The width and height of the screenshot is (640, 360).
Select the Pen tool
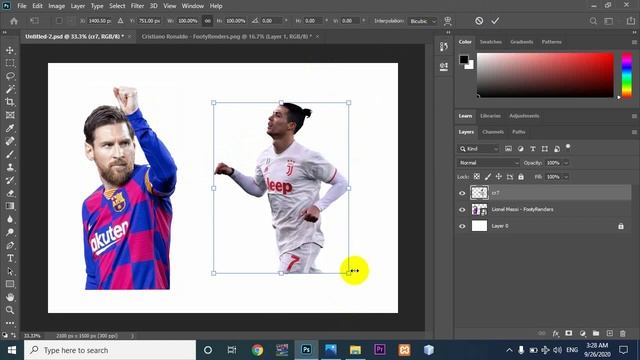10,245
